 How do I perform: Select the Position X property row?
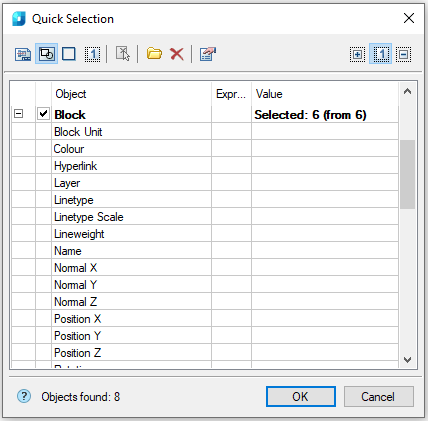[205, 318]
